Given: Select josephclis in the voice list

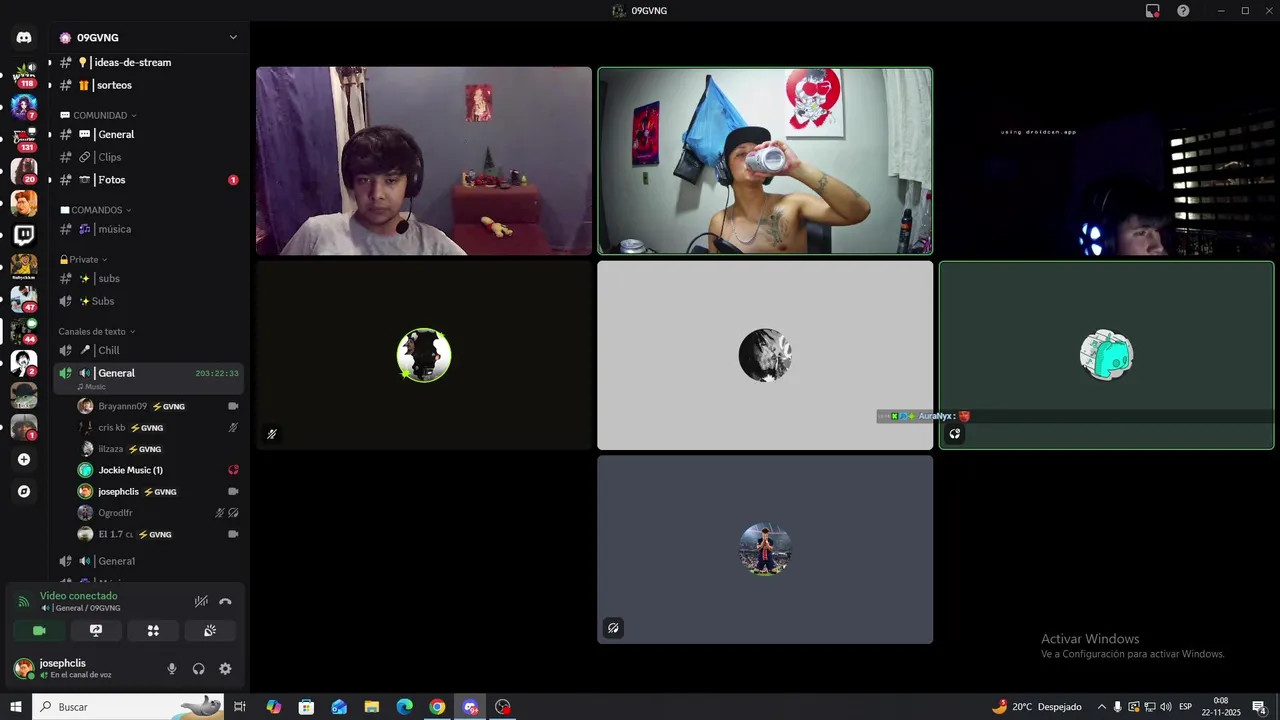Looking at the screenshot, I should (158, 491).
